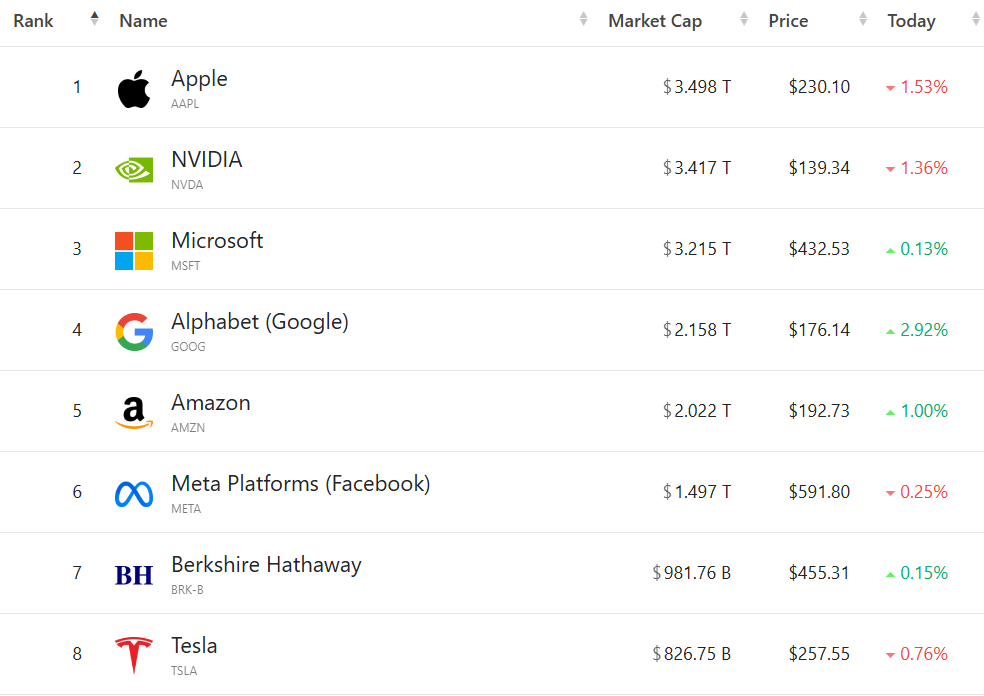Open the Meta Platforms (Facebook) link
984x696 pixels.
click(x=300, y=484)
